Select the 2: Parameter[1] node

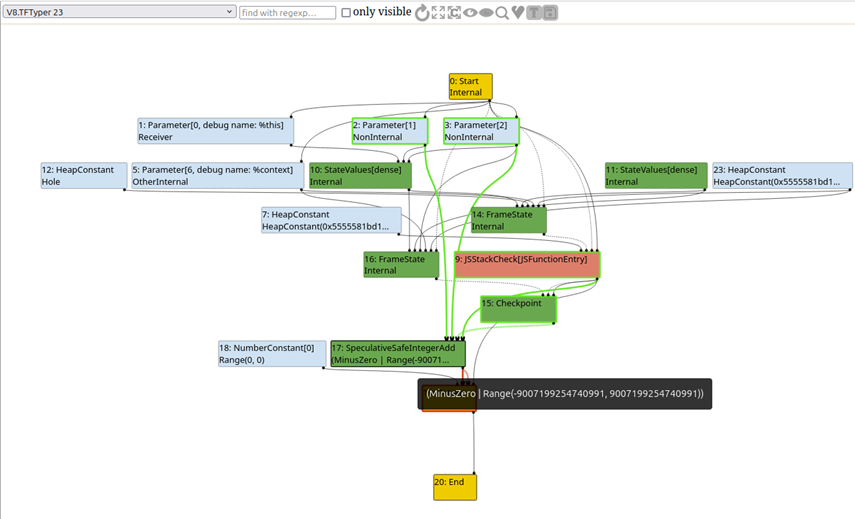pos(389,131)
